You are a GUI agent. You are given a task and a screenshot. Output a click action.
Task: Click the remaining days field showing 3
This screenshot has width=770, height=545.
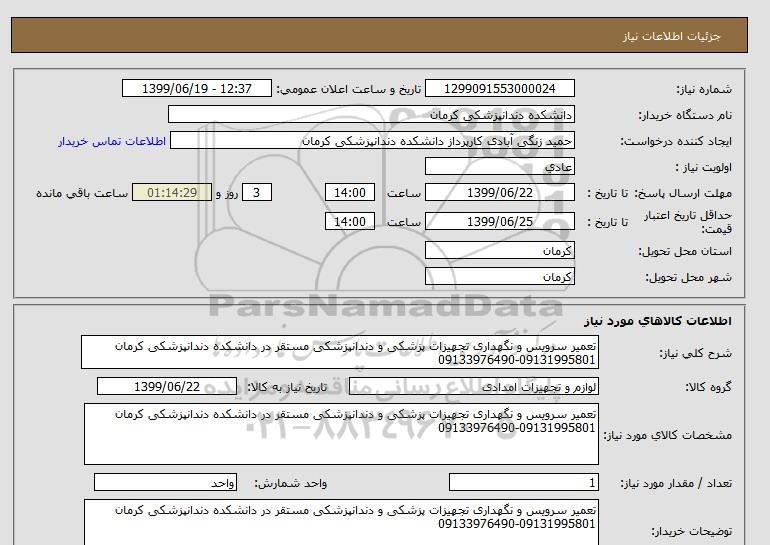pyautogui.click(x=257, y=192)
